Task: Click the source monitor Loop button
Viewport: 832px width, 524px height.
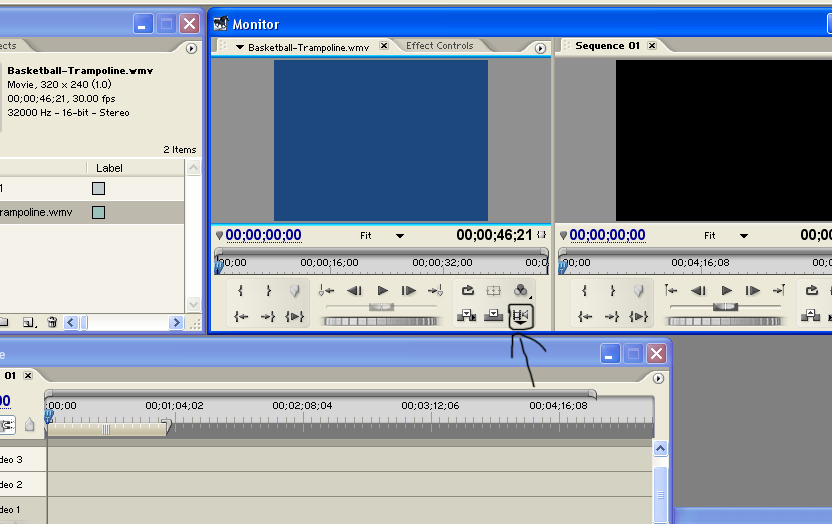Action: [467, 291]
